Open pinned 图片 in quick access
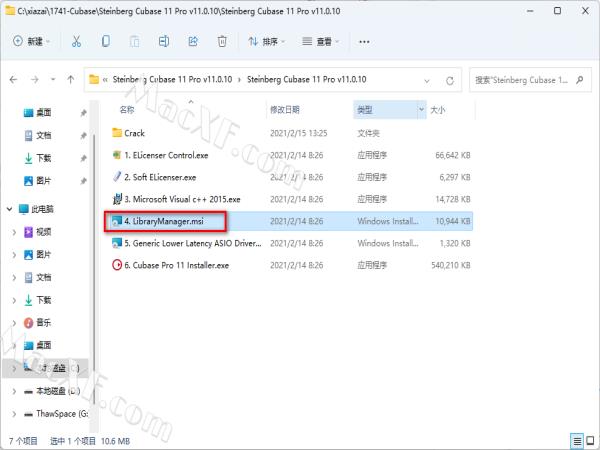600x450 pixels. pos(43,181)
